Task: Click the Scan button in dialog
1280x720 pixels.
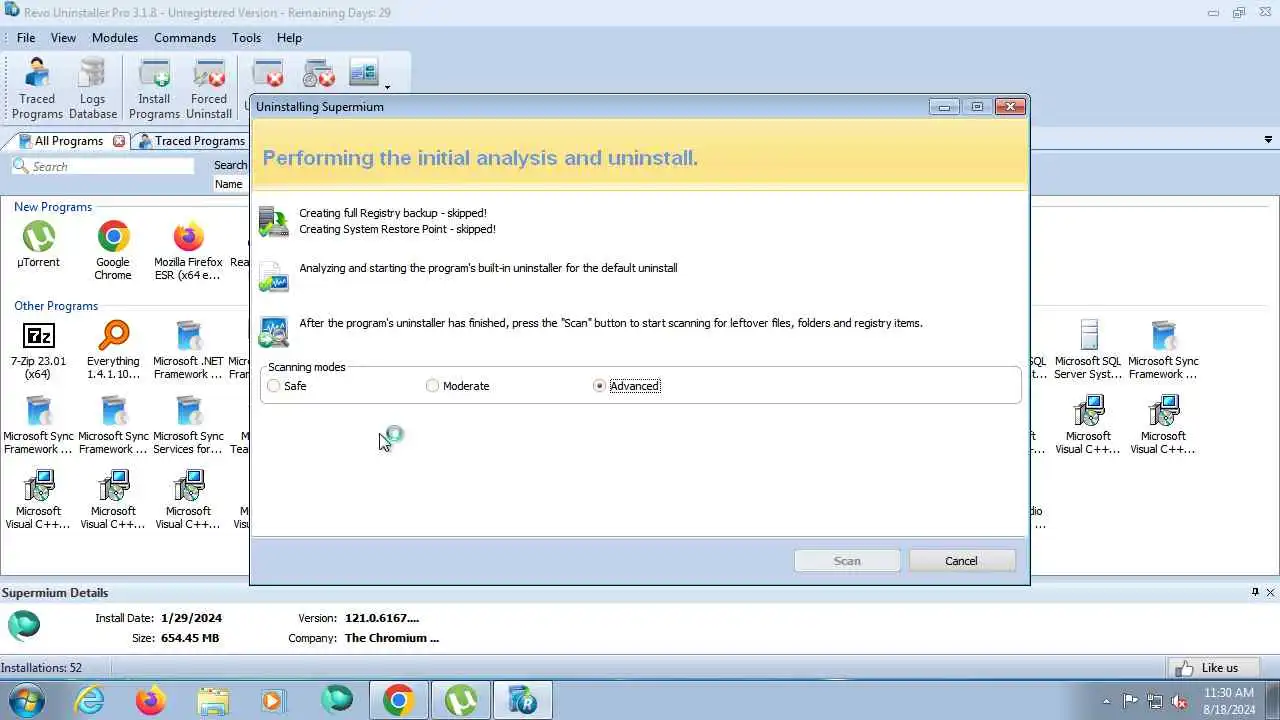Action: pos(847,561)
